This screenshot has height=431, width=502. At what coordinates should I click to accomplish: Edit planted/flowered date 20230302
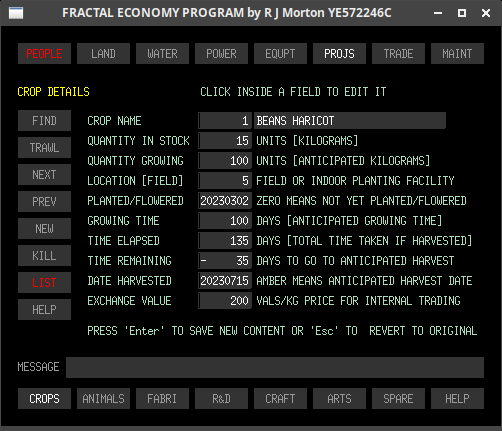(x=225, y=201)
